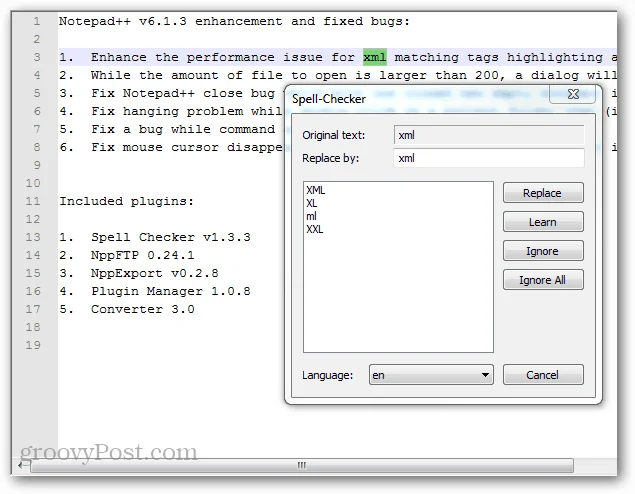Click line number 19 in the margin
Image resolution: width=635 pixels, height=494 pixels.
click(33, 345)
